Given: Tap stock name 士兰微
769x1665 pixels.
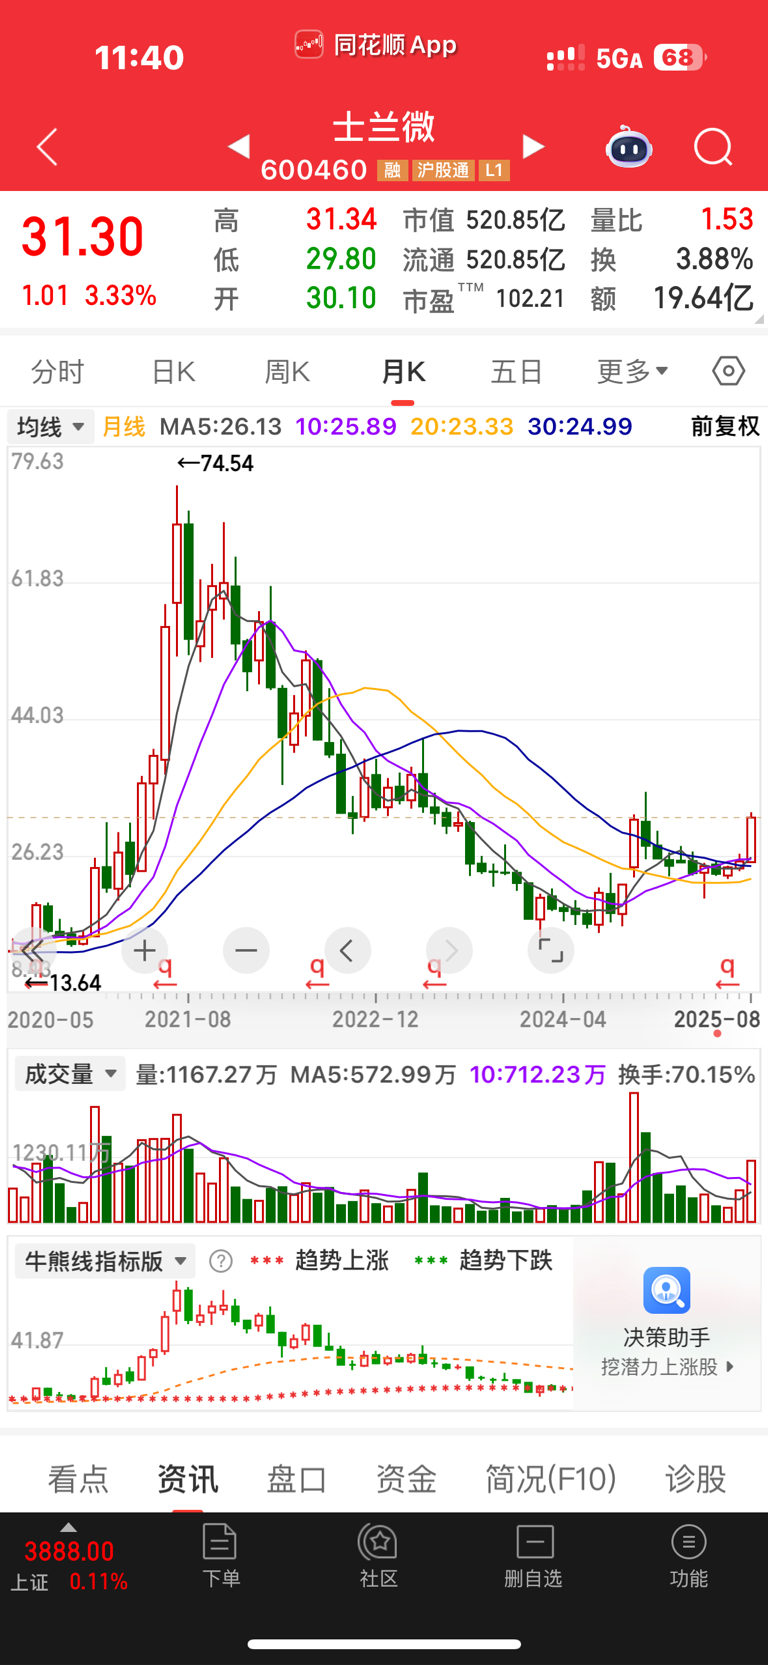Looking at the screenshot, I should 384,127.
